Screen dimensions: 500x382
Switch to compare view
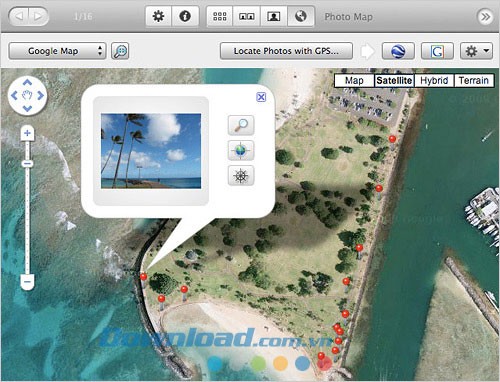coord(247,16)
